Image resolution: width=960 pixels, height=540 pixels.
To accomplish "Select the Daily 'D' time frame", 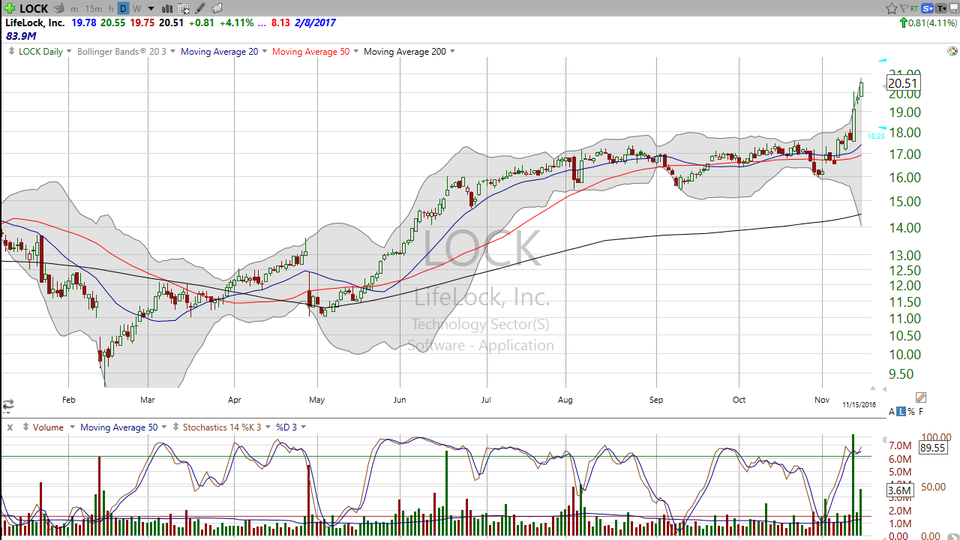I will [123, 9].
